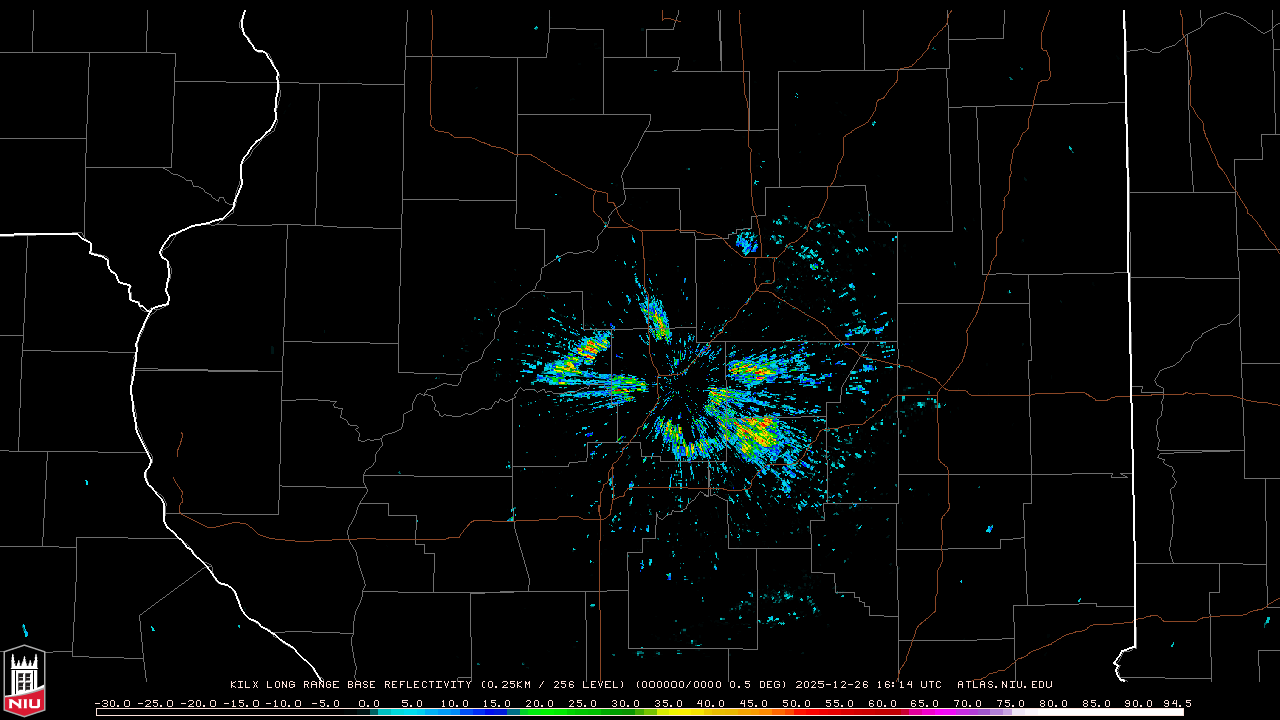Click the NIU logo in bottom-left corner
The width and height of the screenshot is (1280, 720).
tap(24, 681)
